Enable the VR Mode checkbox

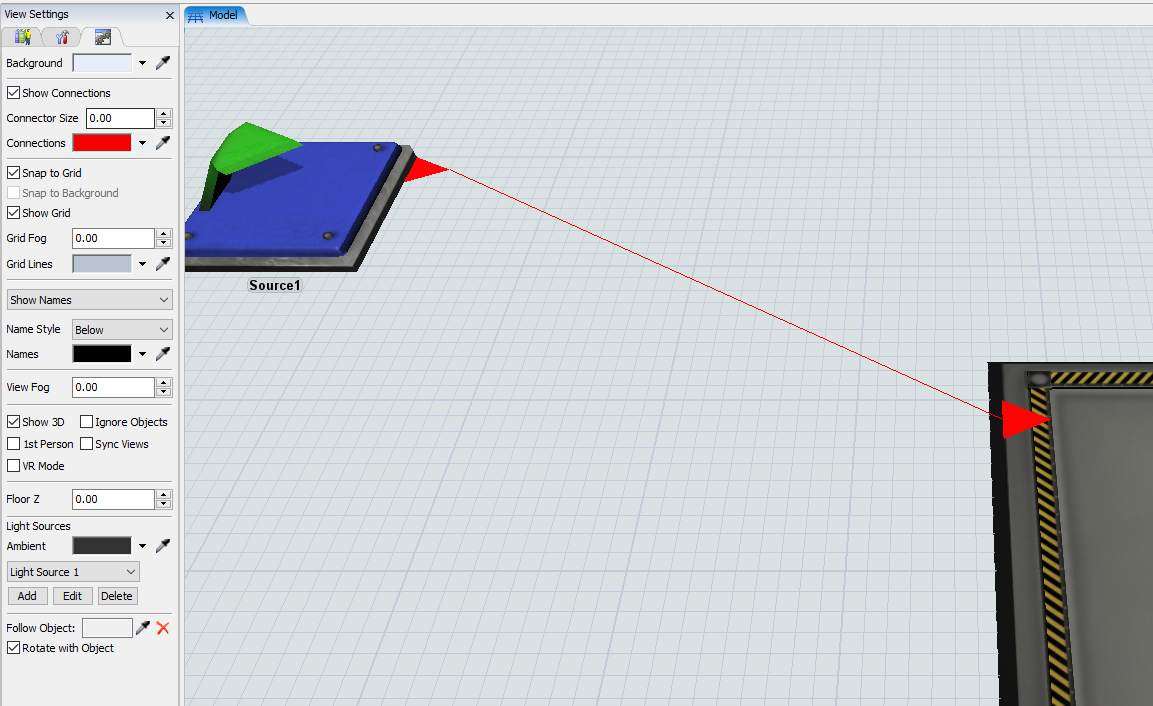(14, 466)
